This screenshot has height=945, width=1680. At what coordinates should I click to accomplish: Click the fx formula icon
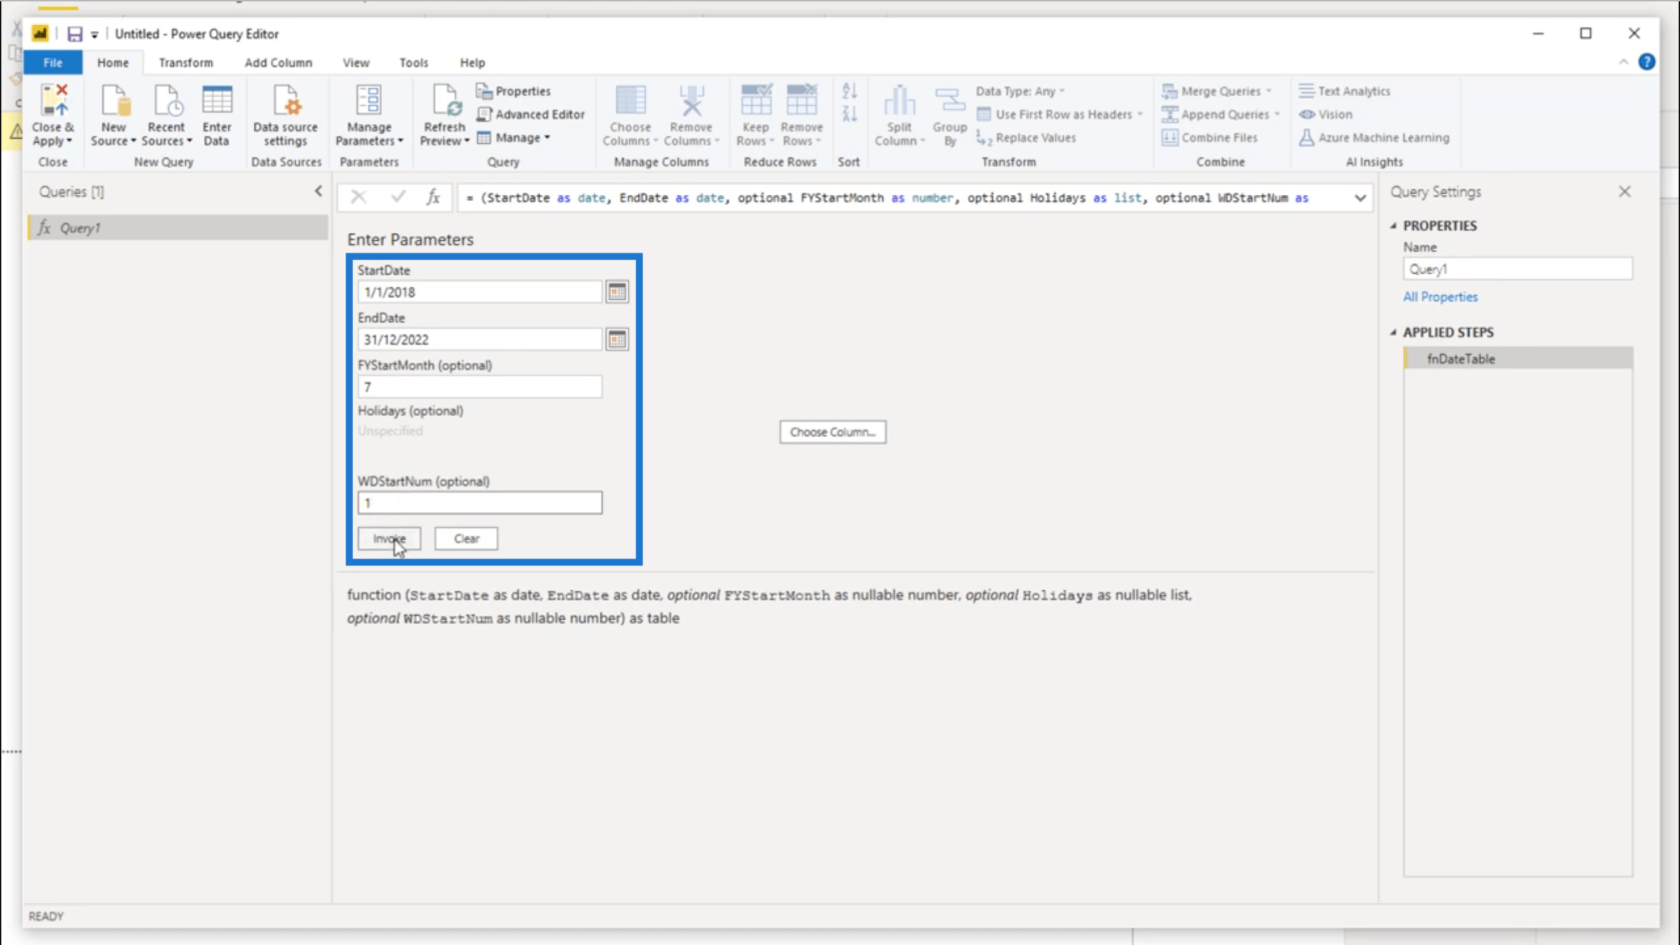point(433,197)
